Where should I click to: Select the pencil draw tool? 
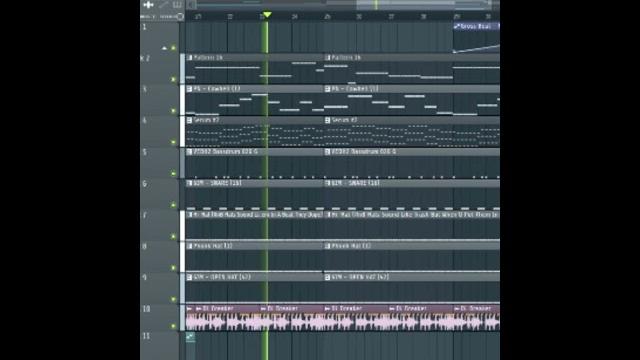click(163, 5)
